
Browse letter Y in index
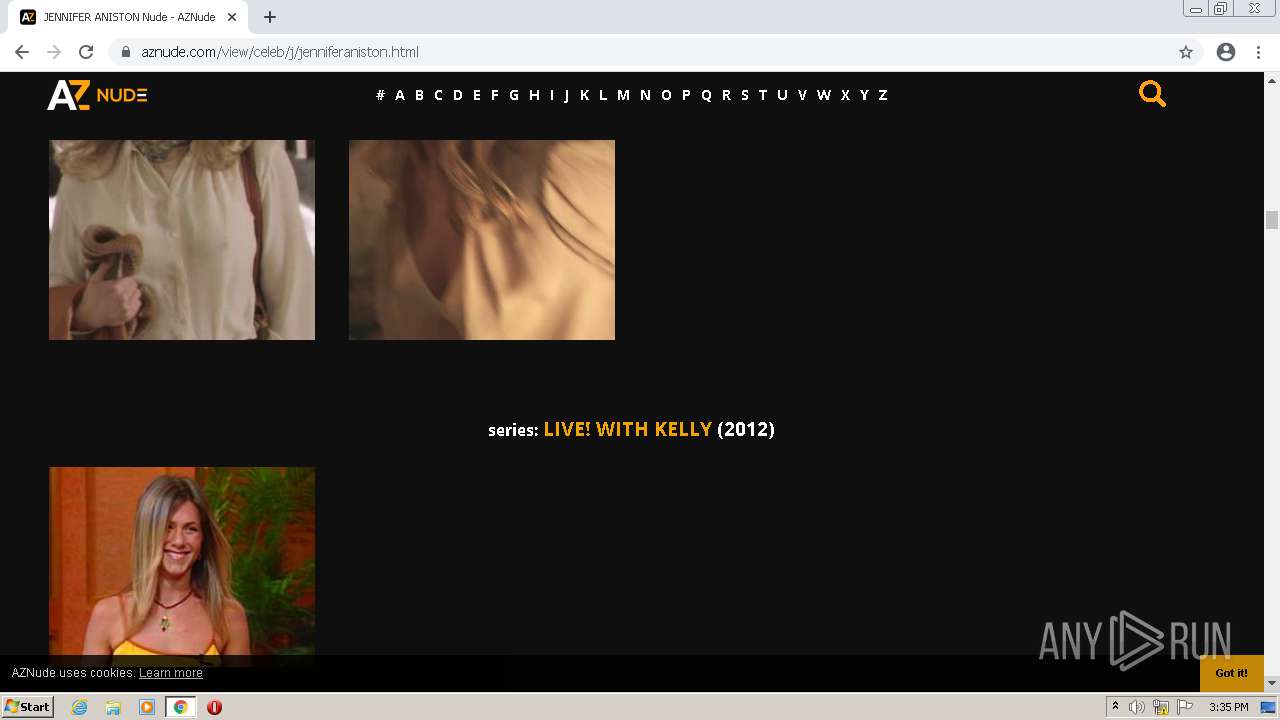pyautogui.click(x=864, y=95)
